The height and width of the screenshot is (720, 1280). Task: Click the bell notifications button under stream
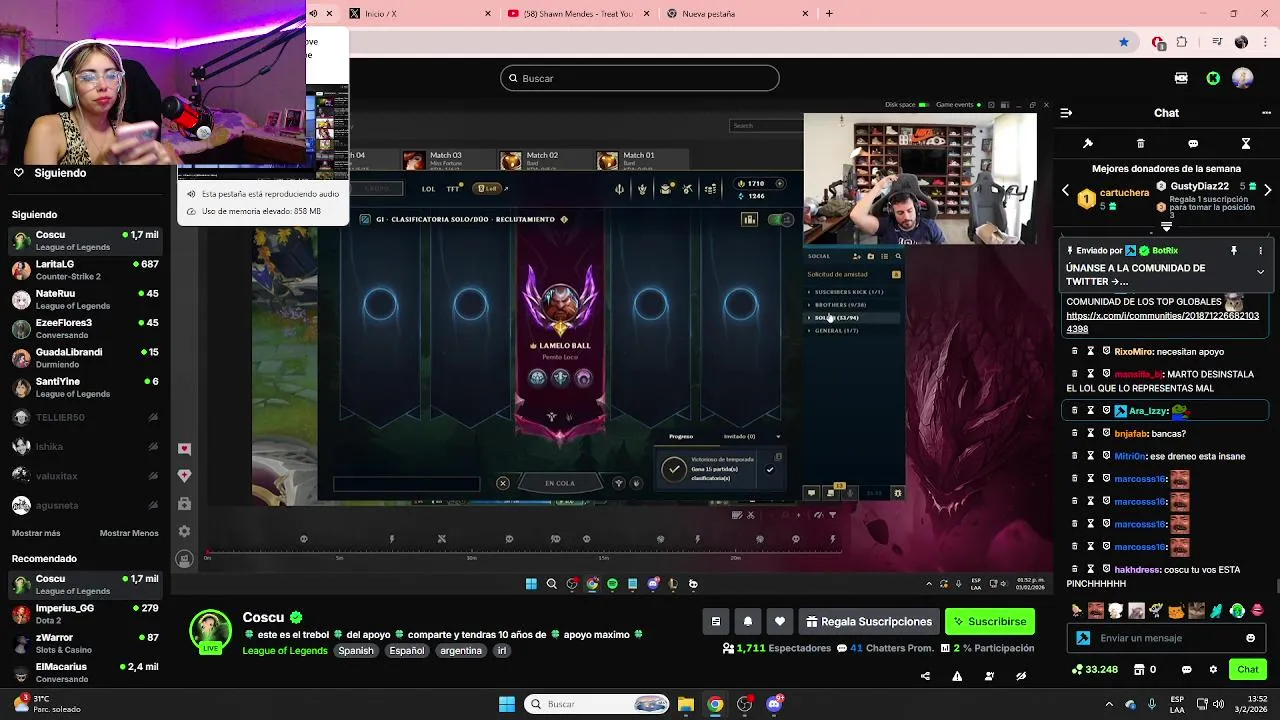[748, 621]
